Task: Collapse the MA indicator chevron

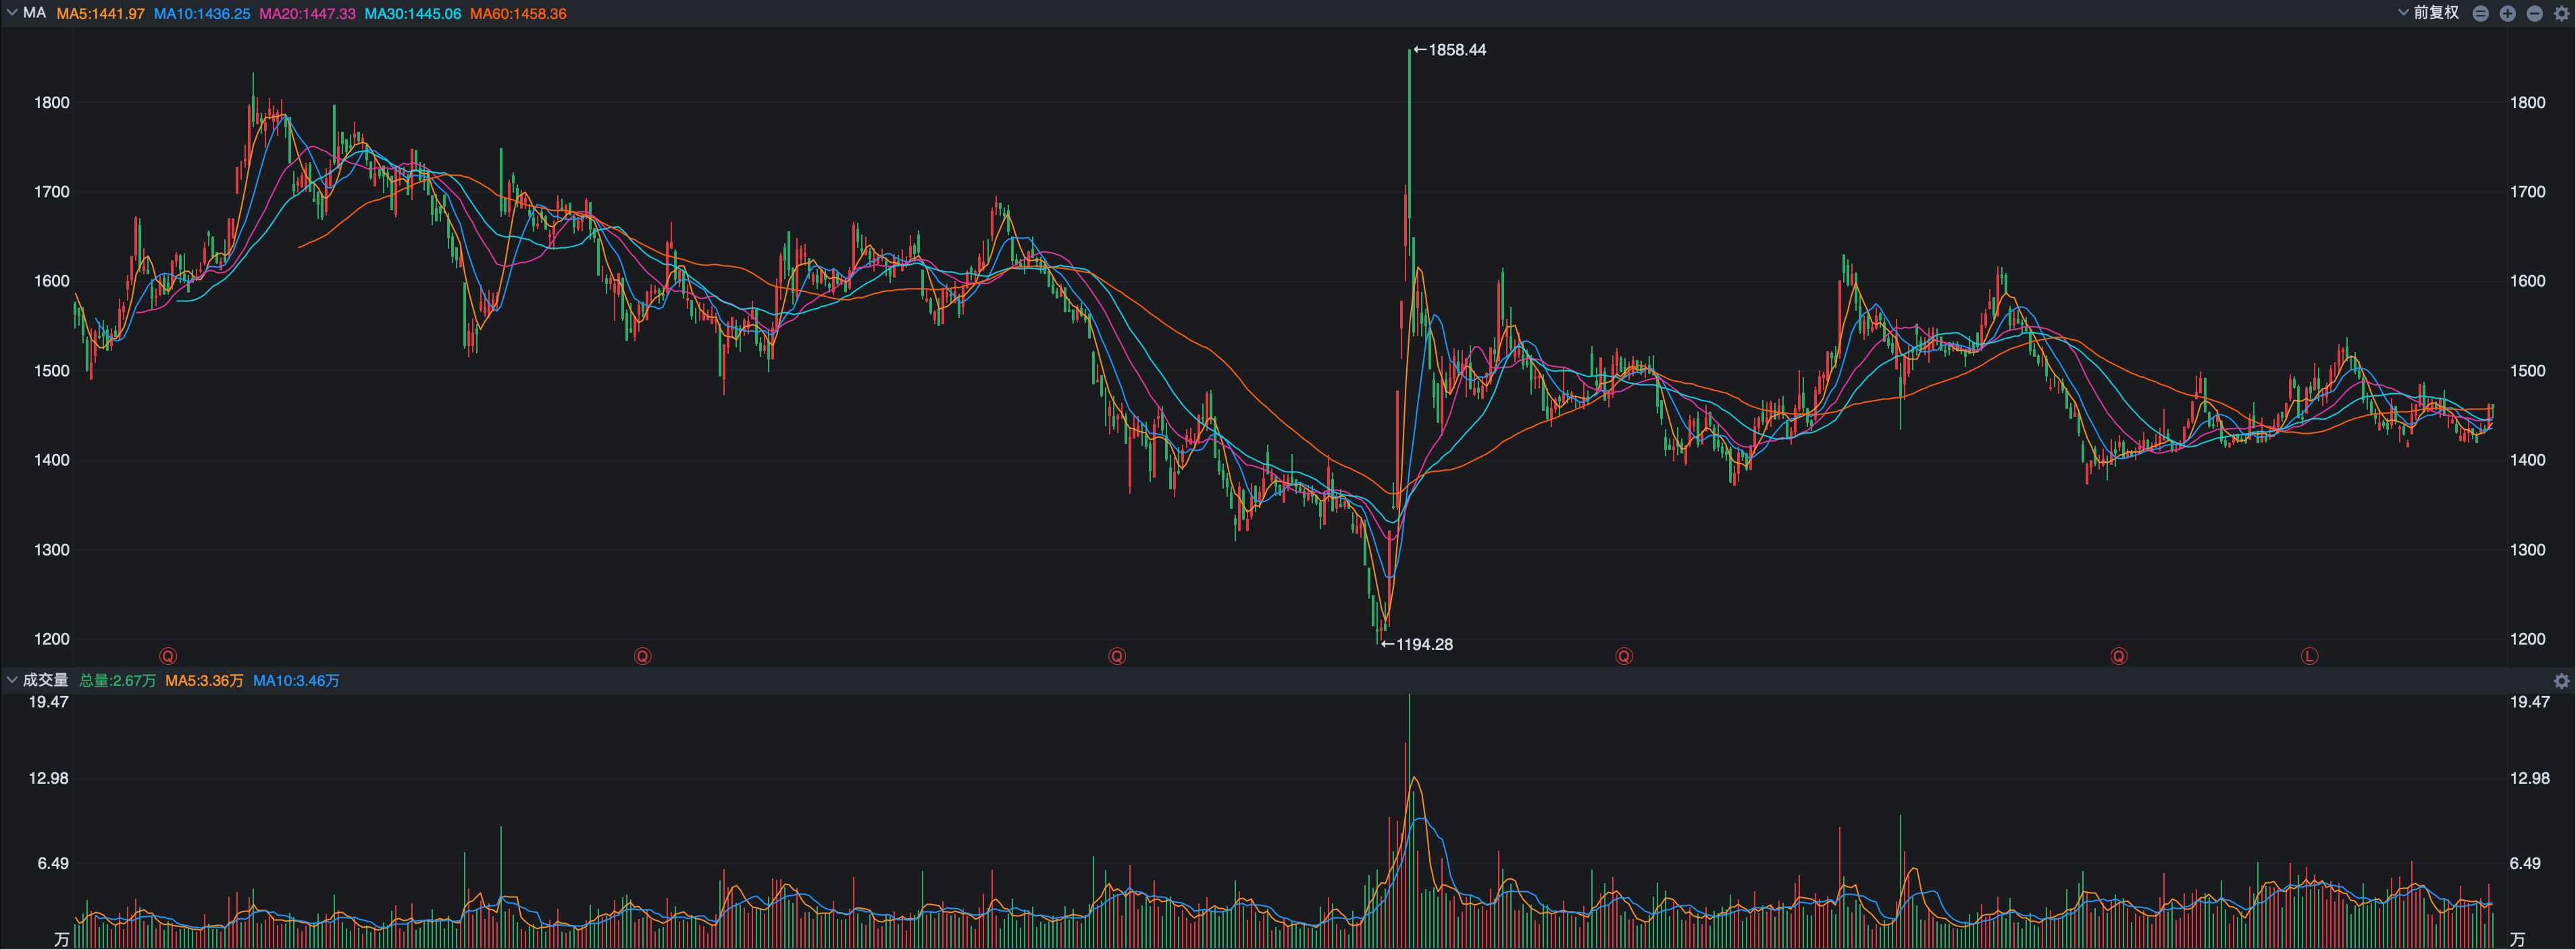Action: [x=12, y=13]
